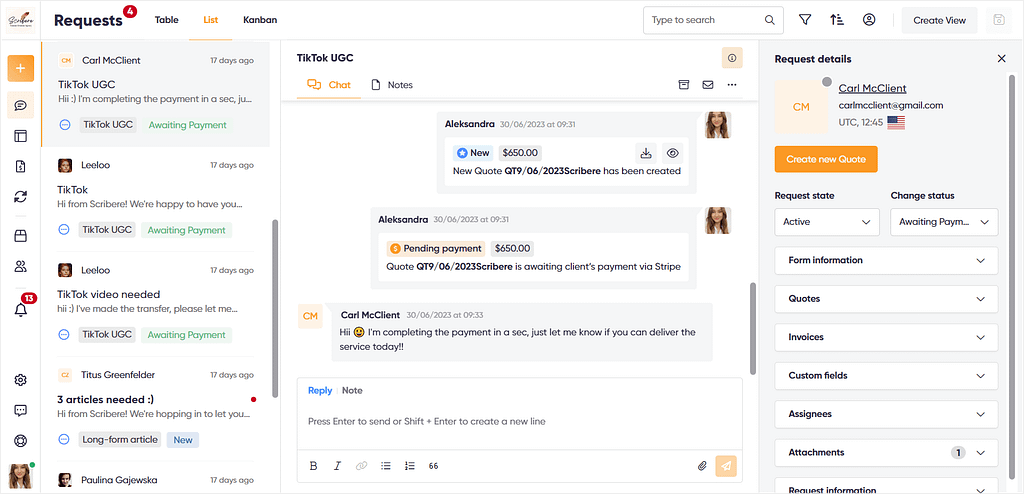This screenshot has height=494, width=1024.
Task: Preview the New quote via eye icon
Action: coord(673,154)
